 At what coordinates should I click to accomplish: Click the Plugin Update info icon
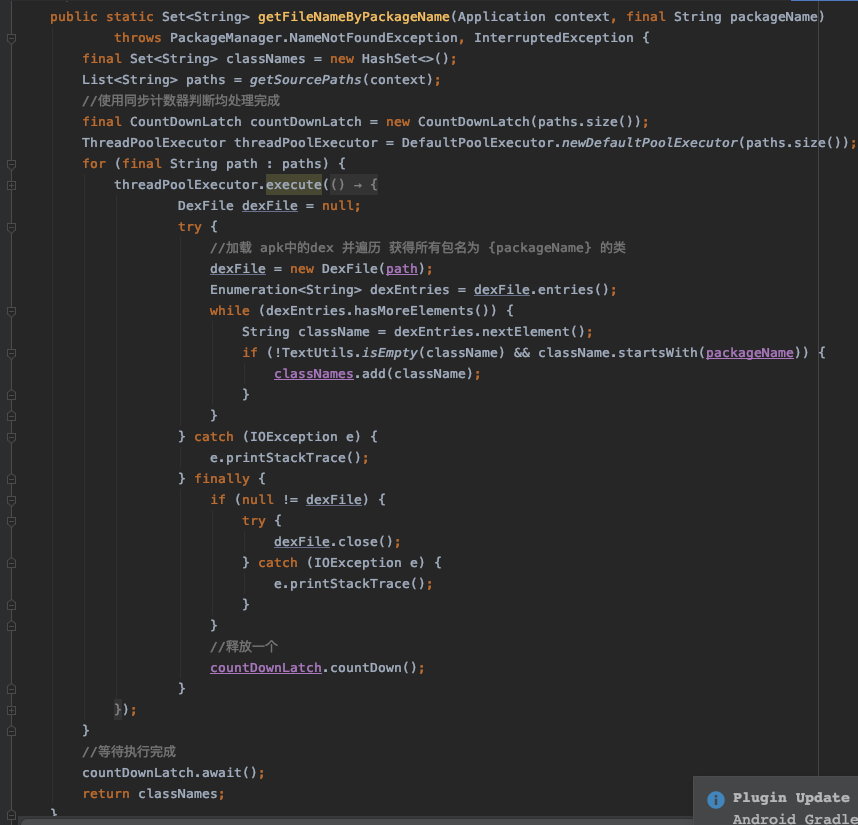point(715,799)
